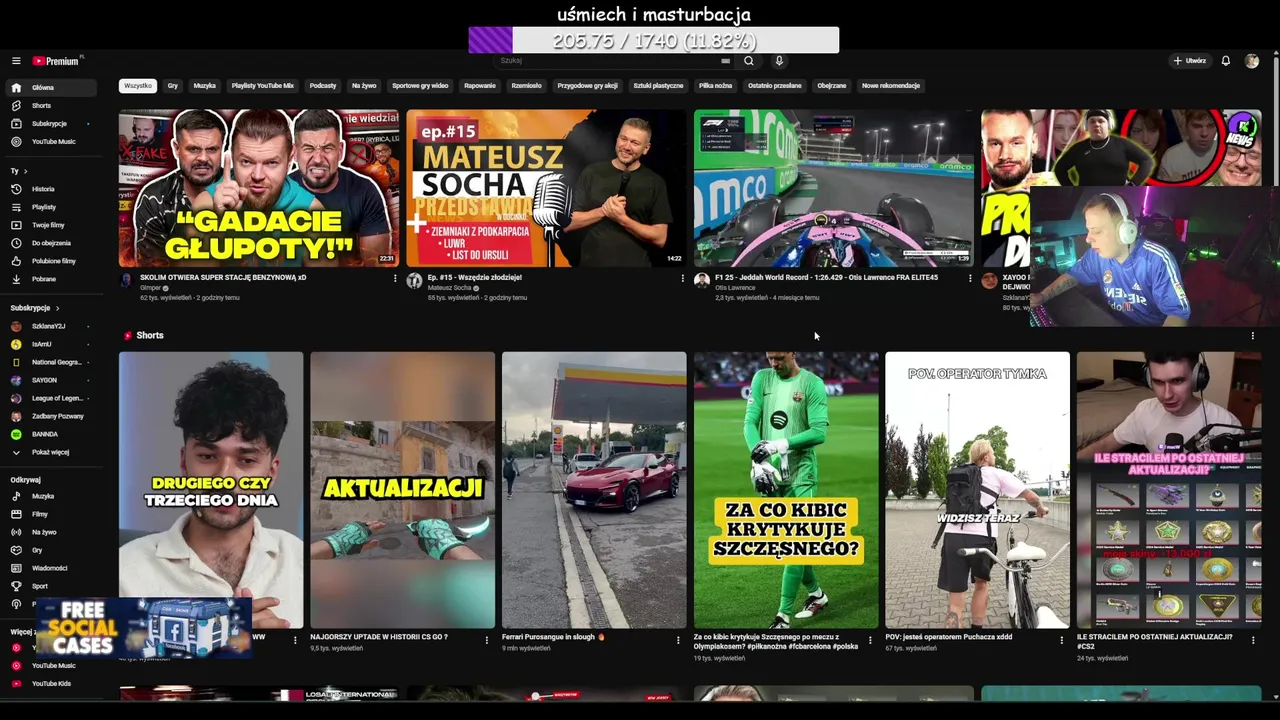The width and height of the screenshot is (1280, 720).
Task: Select Playlisty YouTube Mix chip
Action: pos(263,86)
